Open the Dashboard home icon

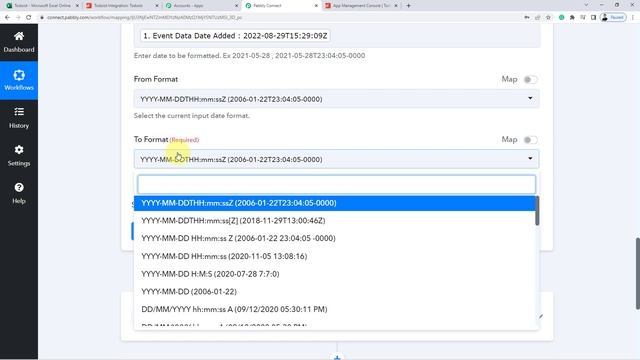coord(19,36)
